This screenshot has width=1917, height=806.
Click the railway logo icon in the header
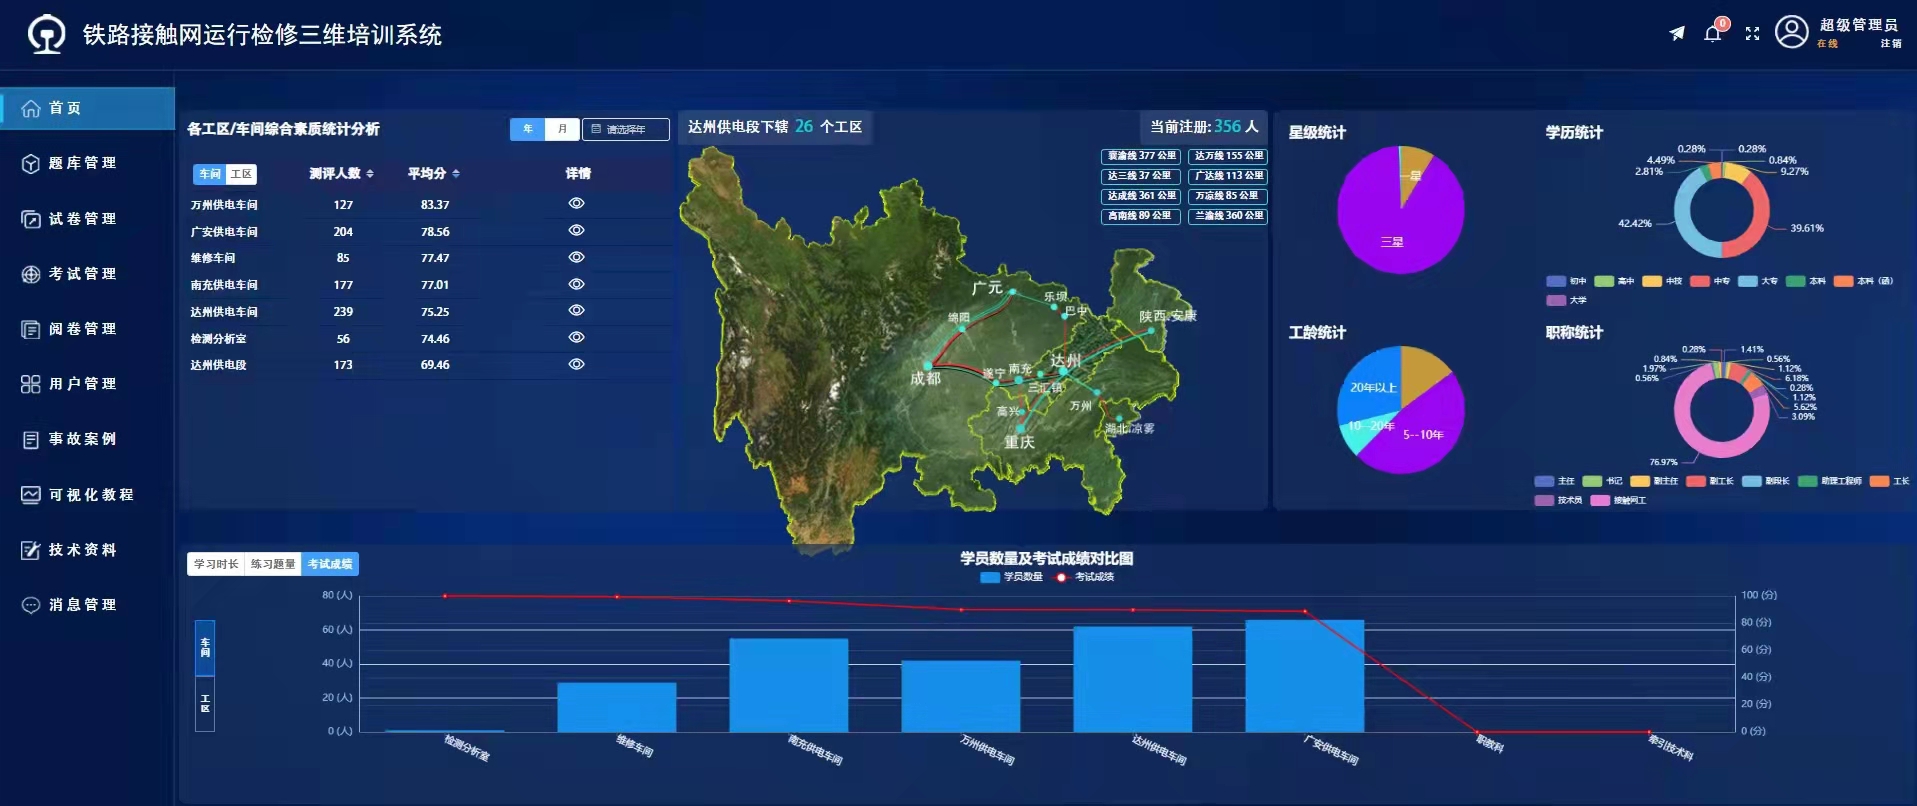tap(46, 35)
